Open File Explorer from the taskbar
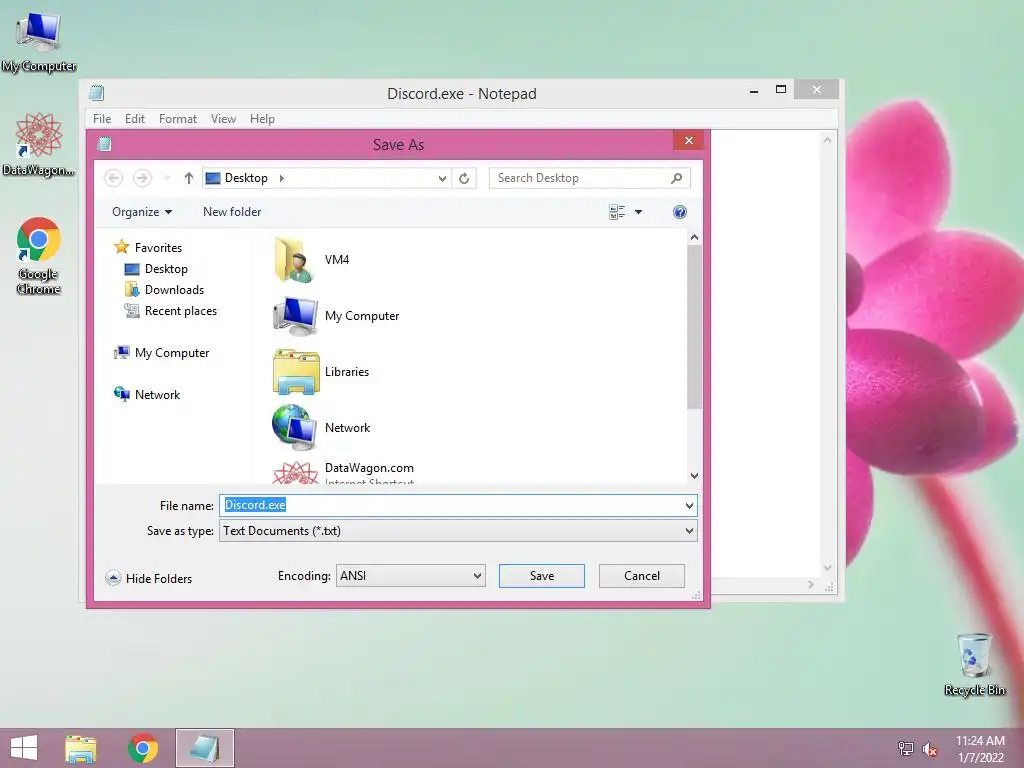 click(x=81, y=748)
